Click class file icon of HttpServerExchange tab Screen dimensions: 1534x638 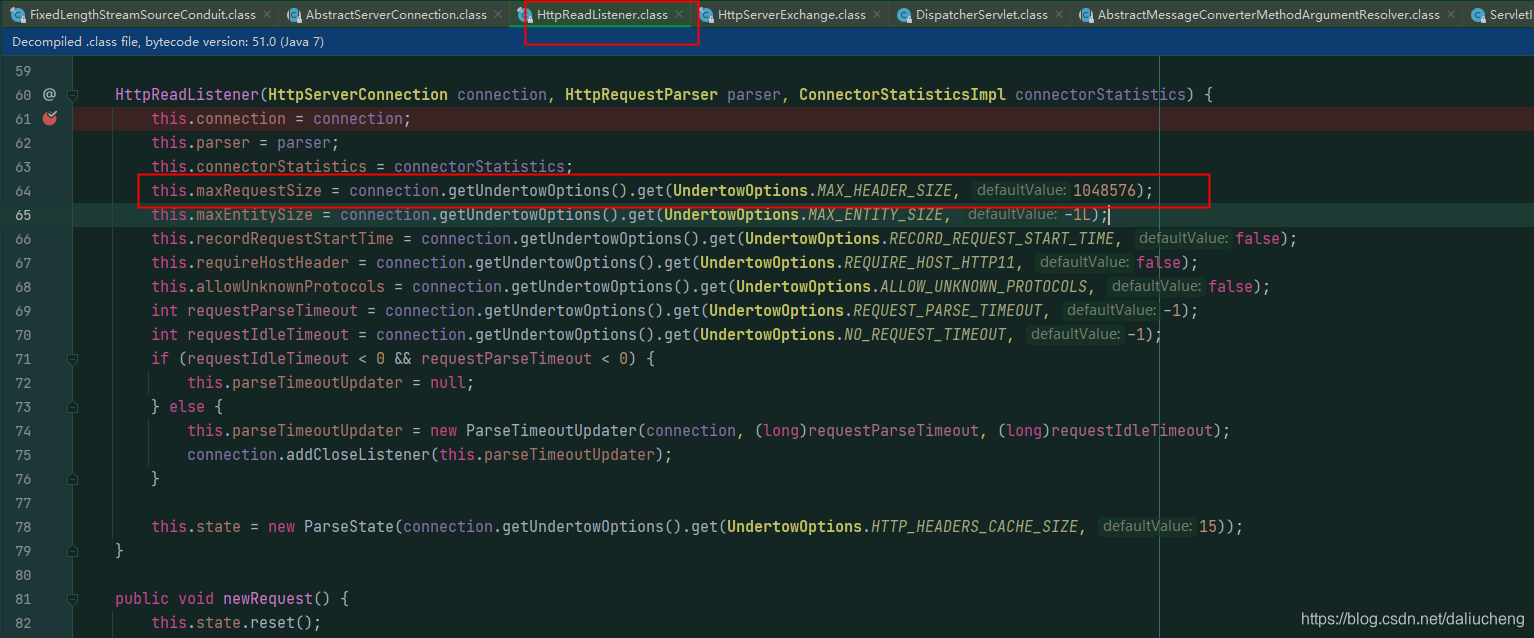[706, 15]
